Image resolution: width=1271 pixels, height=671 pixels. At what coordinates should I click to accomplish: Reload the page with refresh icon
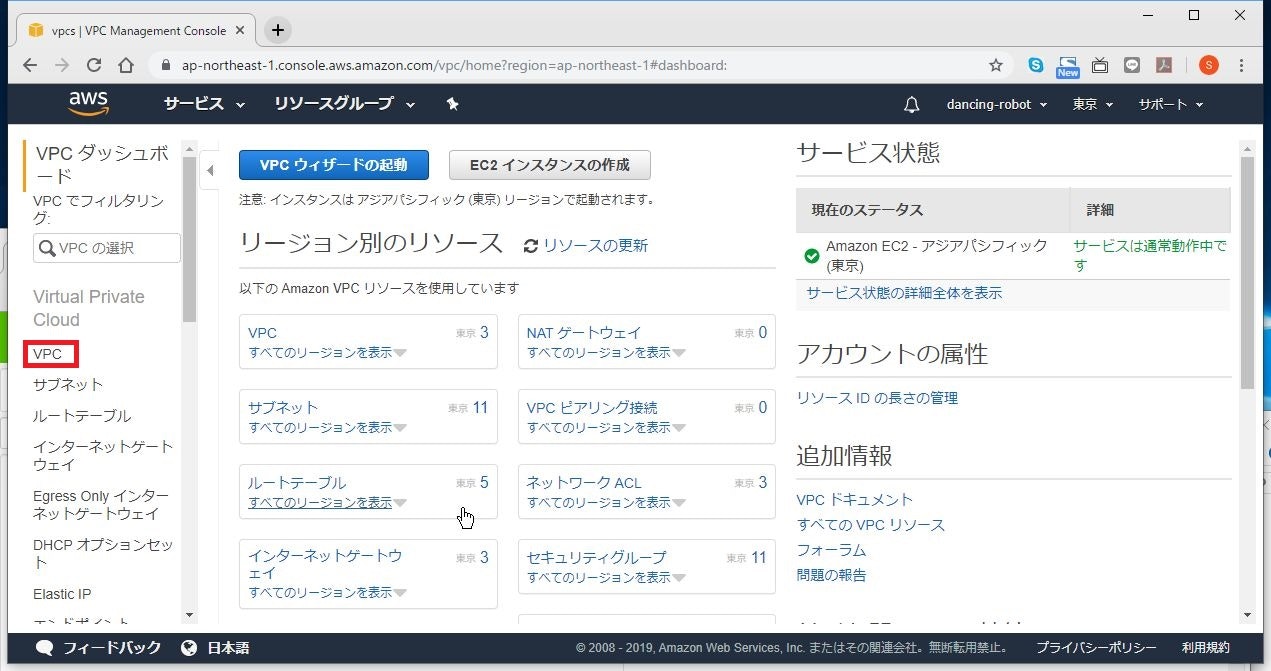pos(94,65)
